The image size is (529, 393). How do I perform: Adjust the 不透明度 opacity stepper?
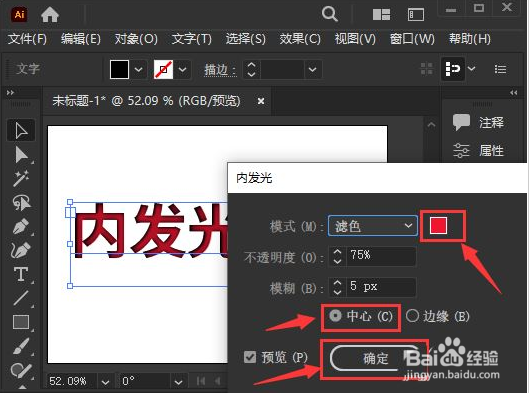coord(337,257)
